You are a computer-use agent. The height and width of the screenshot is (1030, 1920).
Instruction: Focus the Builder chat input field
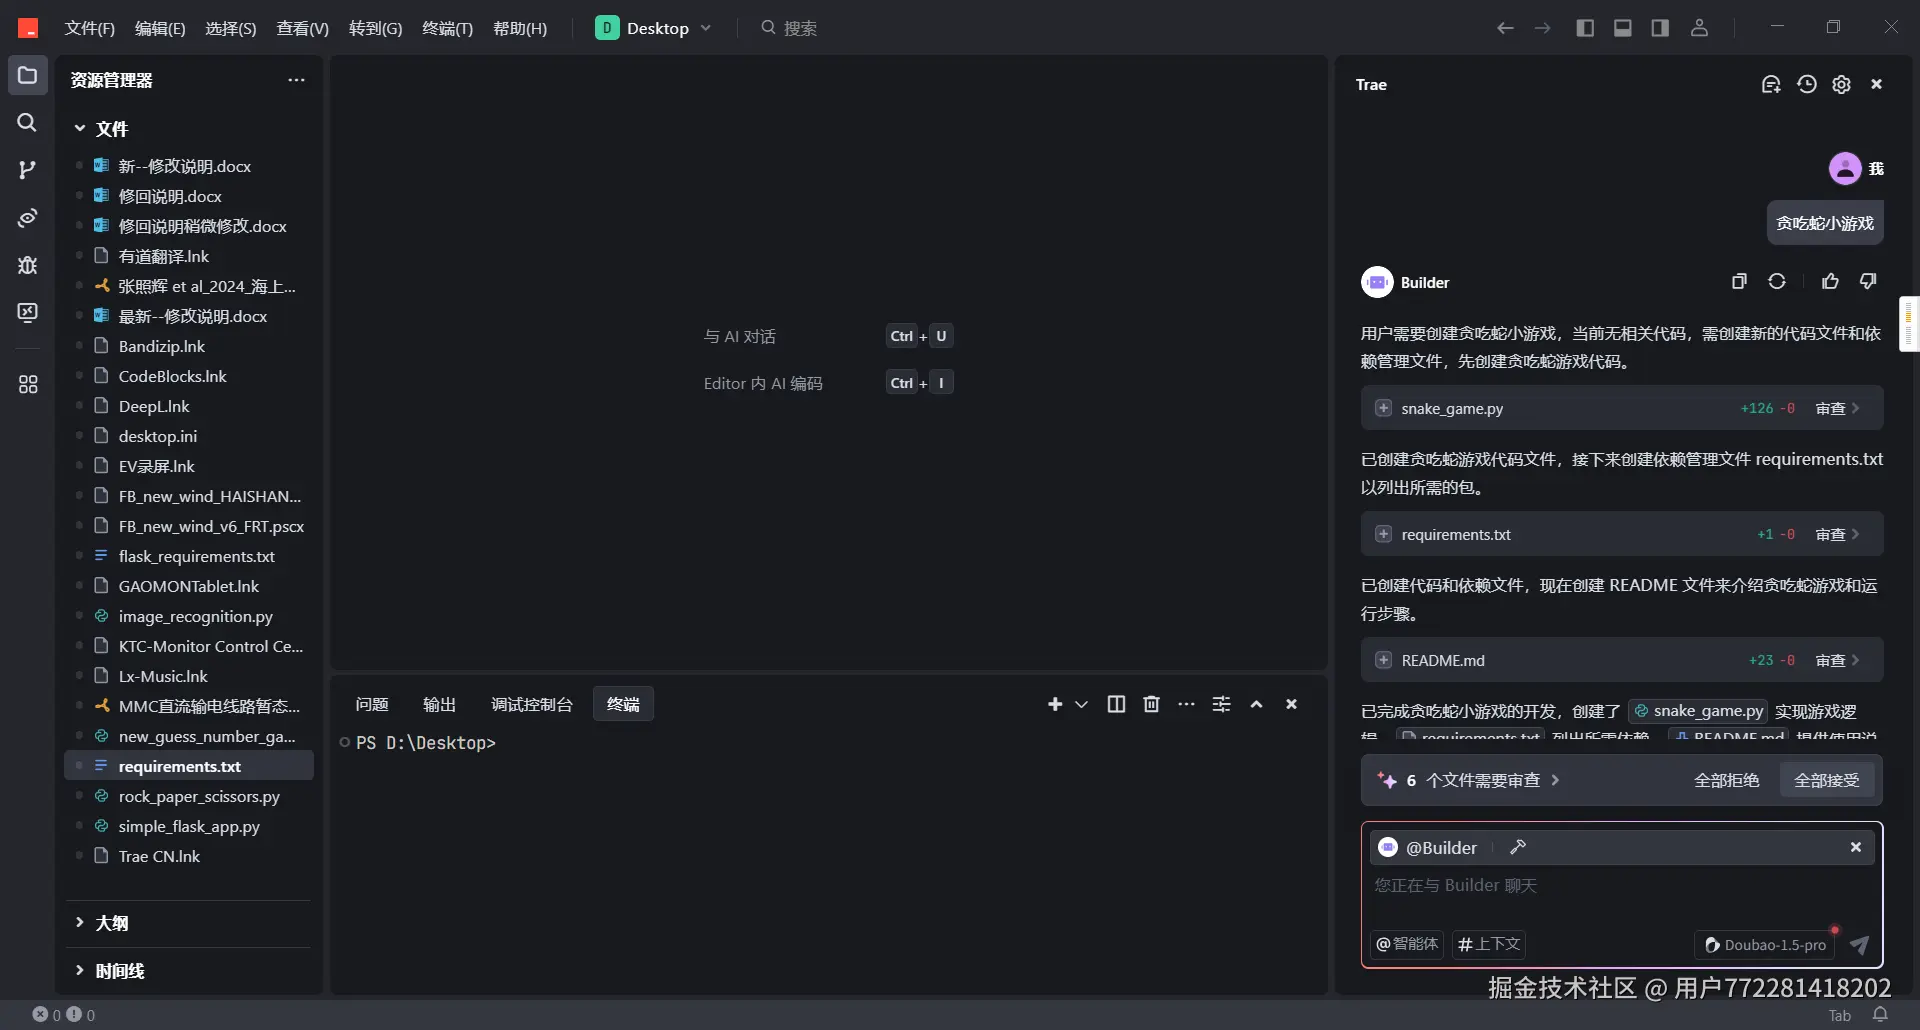click(x=1621, y=887)
